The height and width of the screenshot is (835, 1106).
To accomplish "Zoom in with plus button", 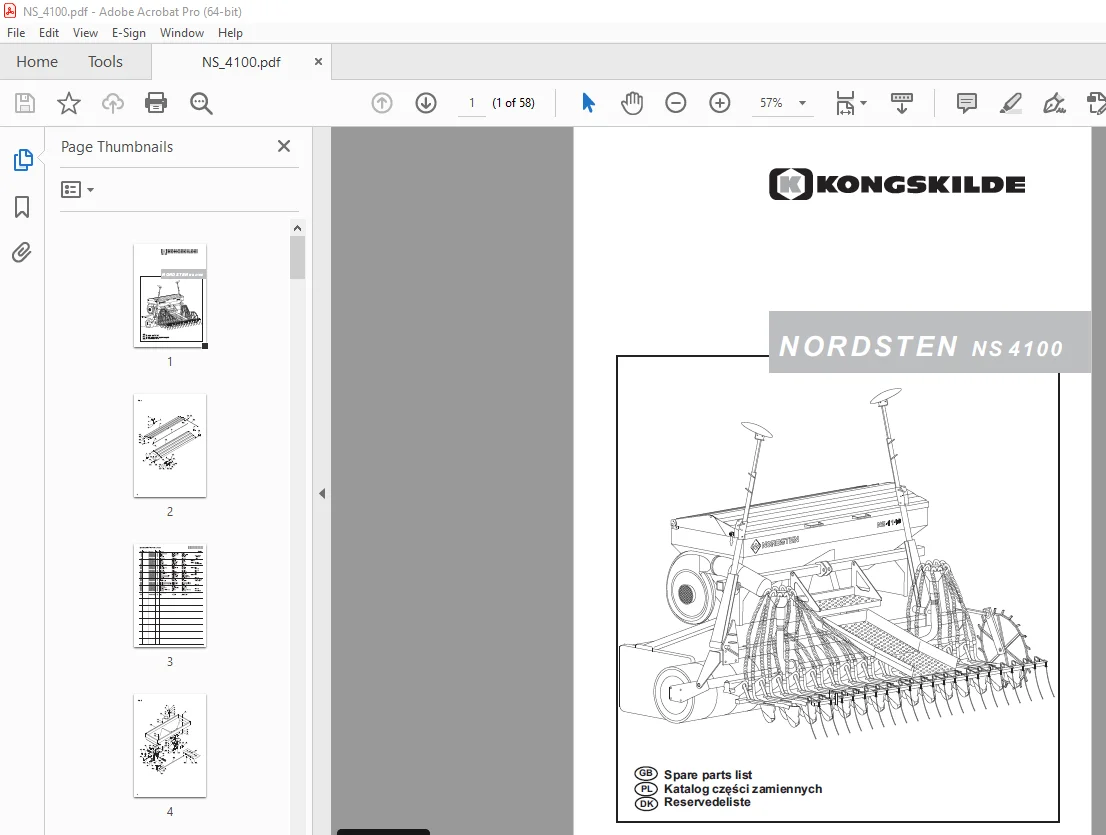I will tap(719, 103).
